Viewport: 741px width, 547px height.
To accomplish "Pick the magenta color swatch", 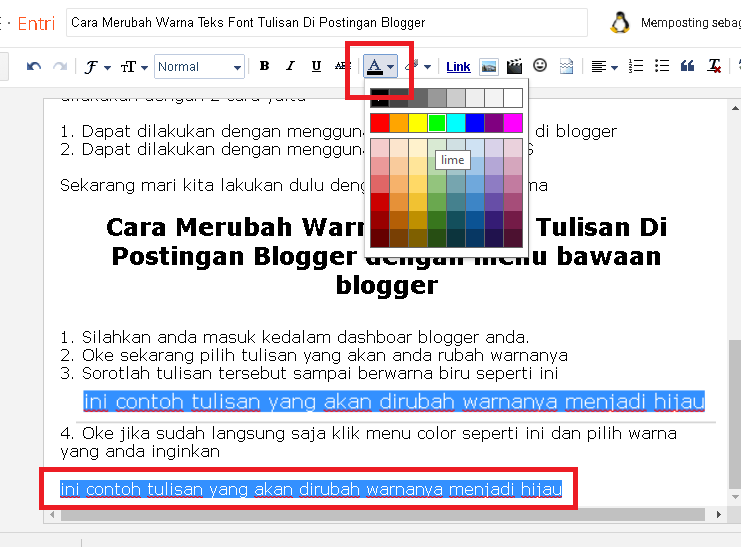I will (513, 123).
